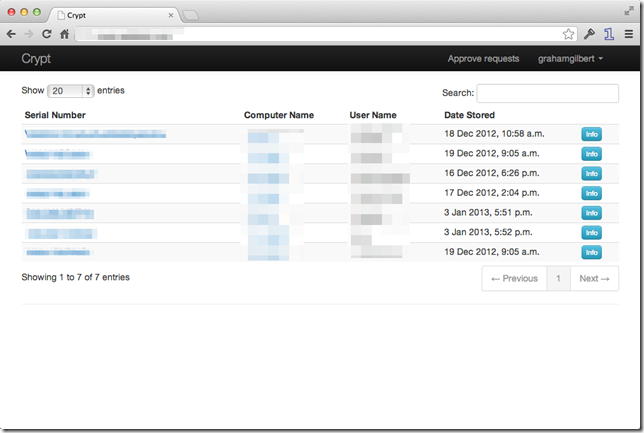Sort the table by the User Name header
This screenshot has width=644, height=433.
click(x=373, y=115)
